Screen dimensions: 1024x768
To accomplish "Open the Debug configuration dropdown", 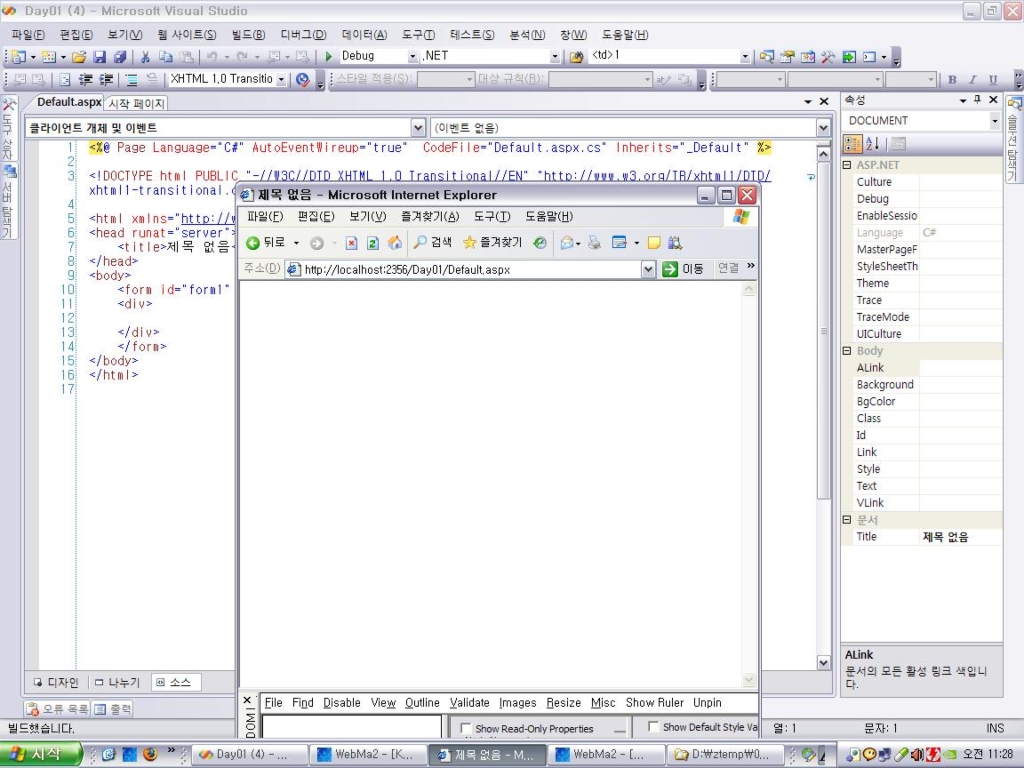I will [413, 57].
